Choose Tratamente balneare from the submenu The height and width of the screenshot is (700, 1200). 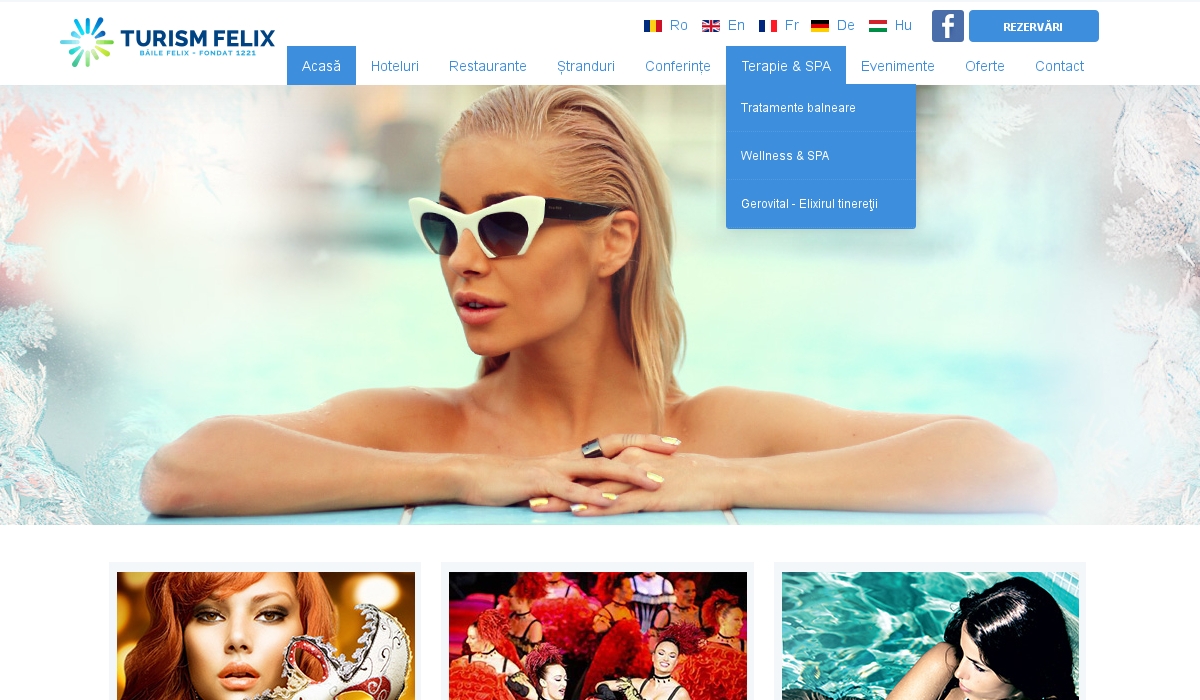821,108
